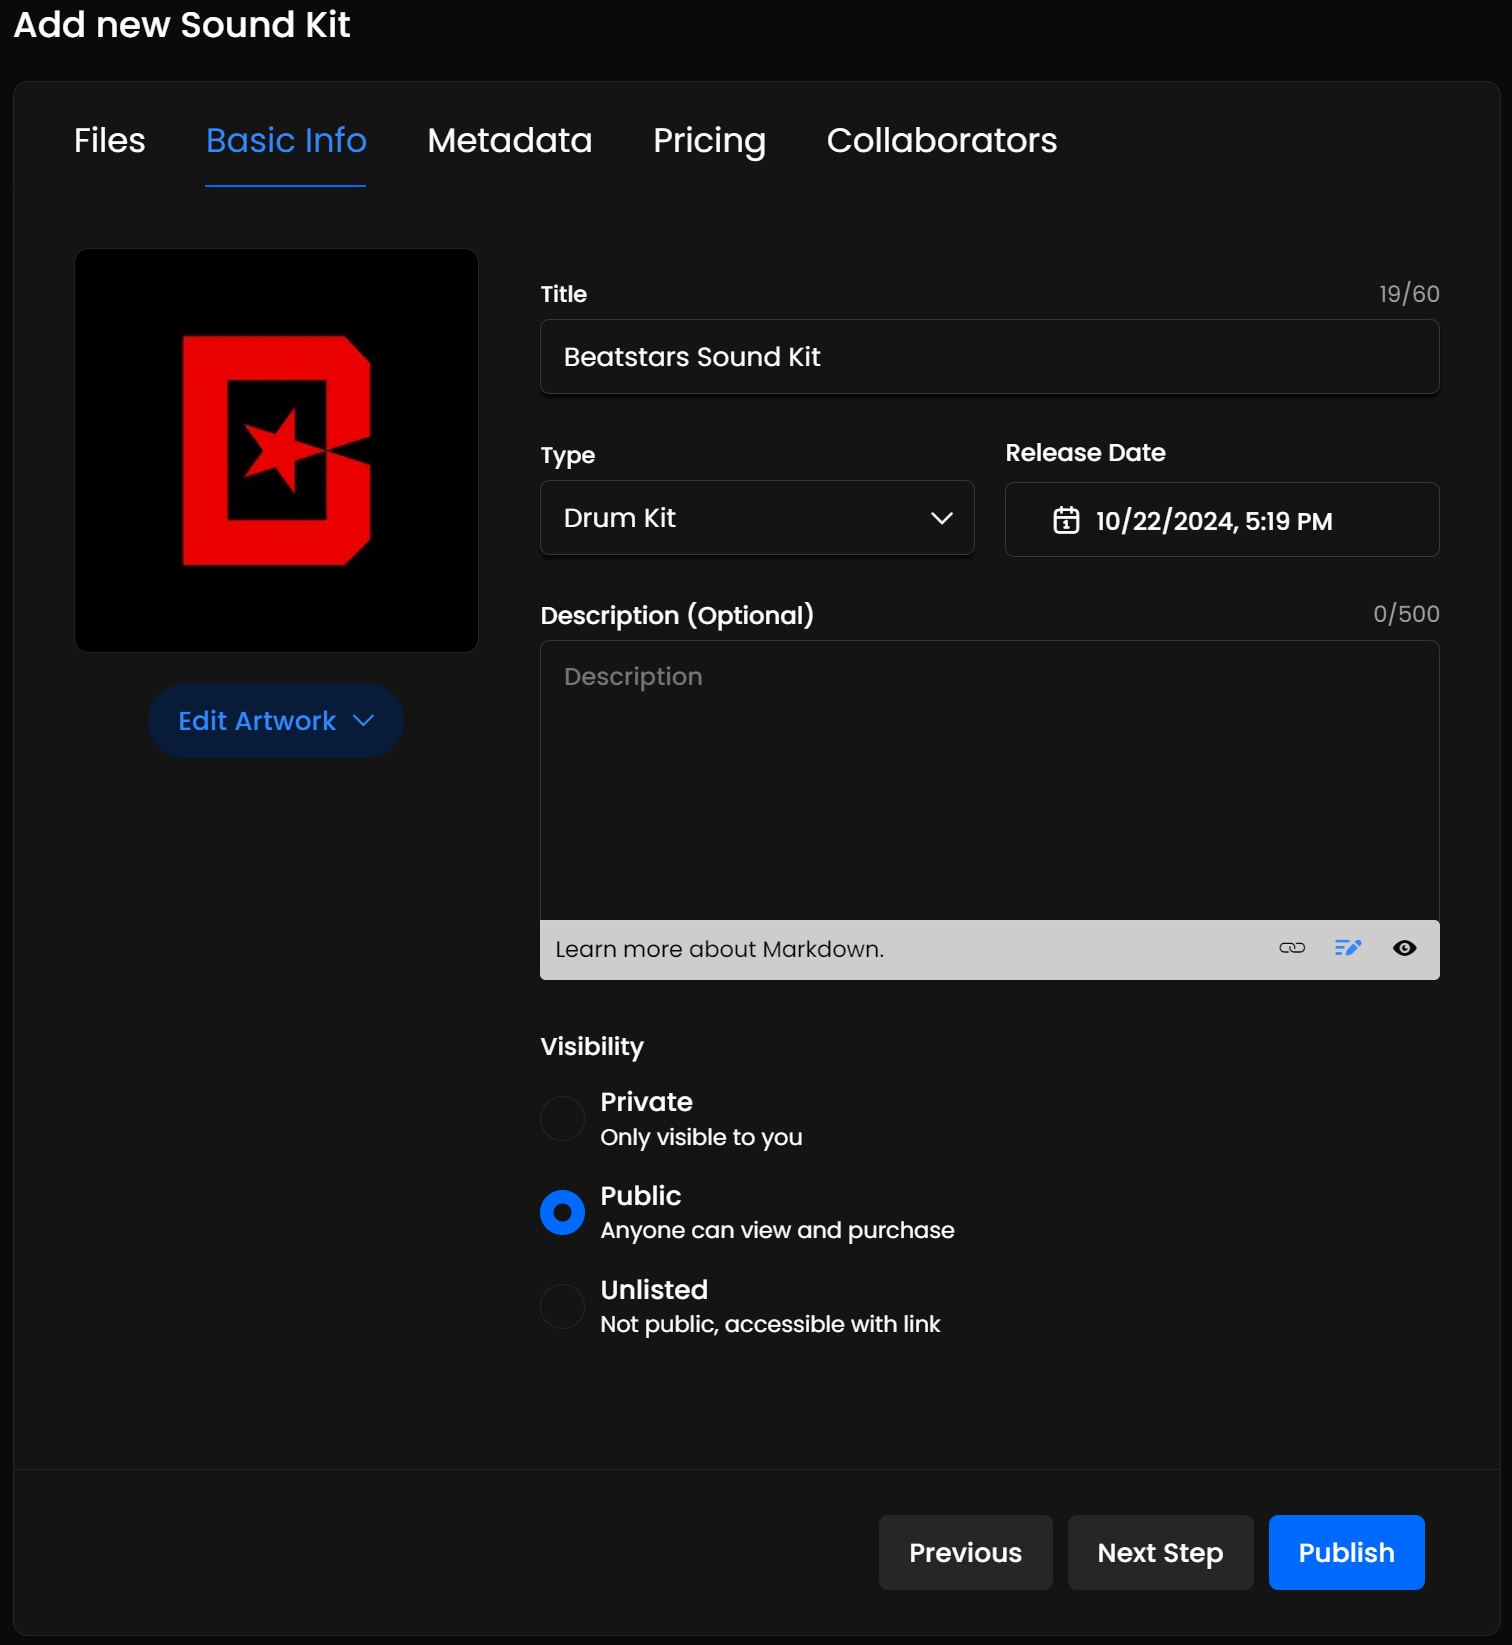Click the link icon in Markdown toolbar
This screenshot has height=1645, width=1512.
(x=1292, y=948)
